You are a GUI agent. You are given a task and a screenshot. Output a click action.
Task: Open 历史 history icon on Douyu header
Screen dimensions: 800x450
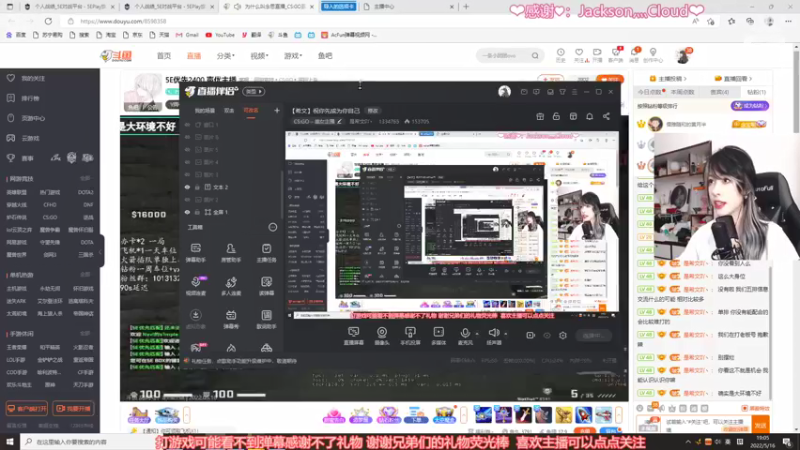(x=560, y=55)
